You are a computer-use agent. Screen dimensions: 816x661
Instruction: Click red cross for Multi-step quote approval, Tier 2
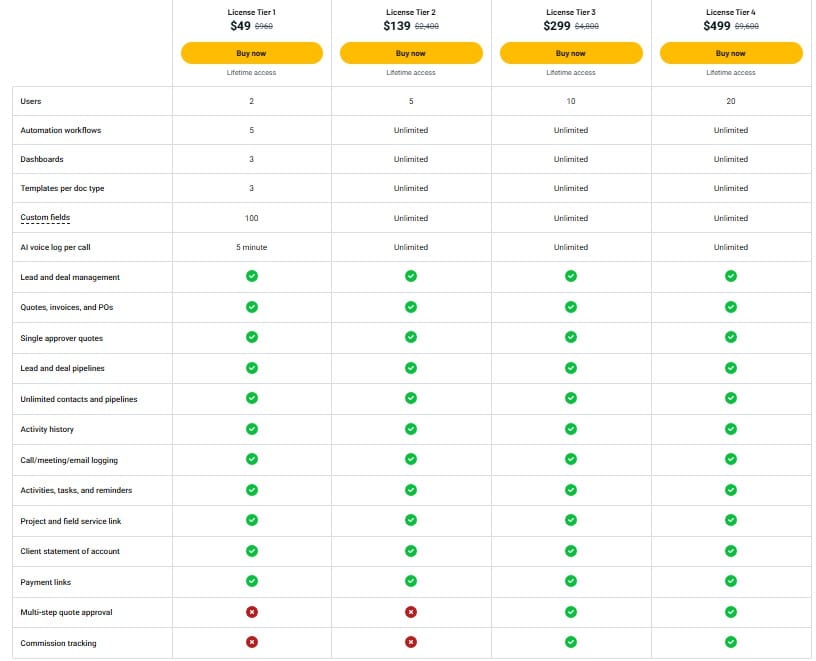pos(410,612)
